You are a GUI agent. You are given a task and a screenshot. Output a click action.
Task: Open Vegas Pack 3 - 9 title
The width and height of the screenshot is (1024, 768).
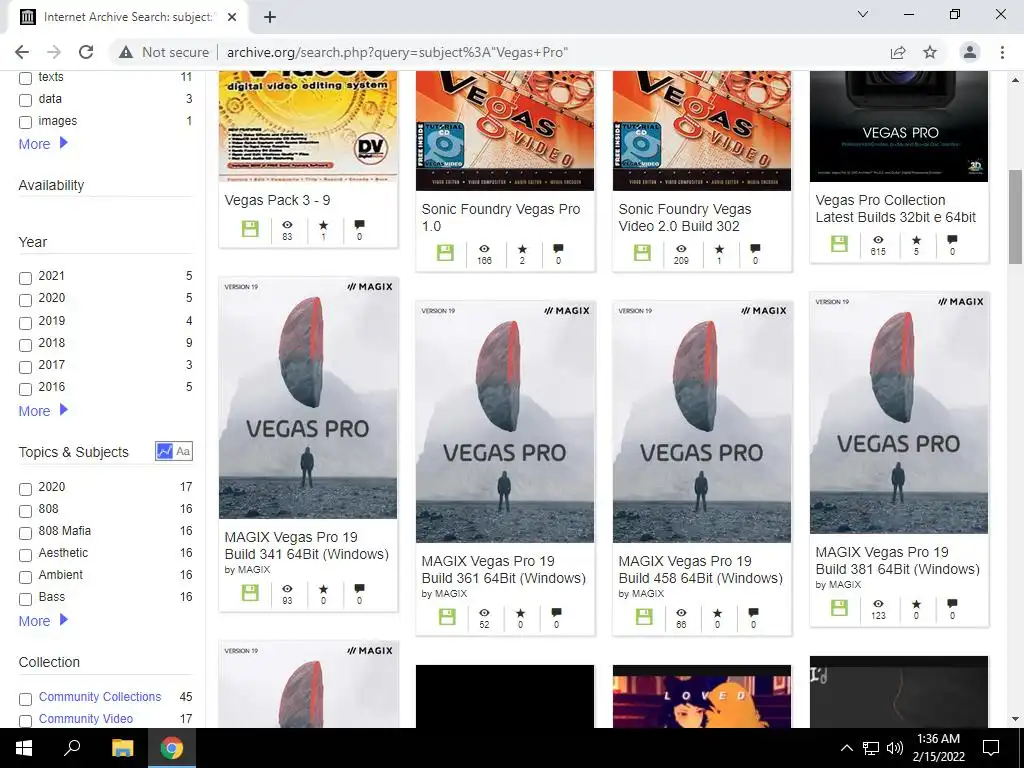(x=278, y=200)
